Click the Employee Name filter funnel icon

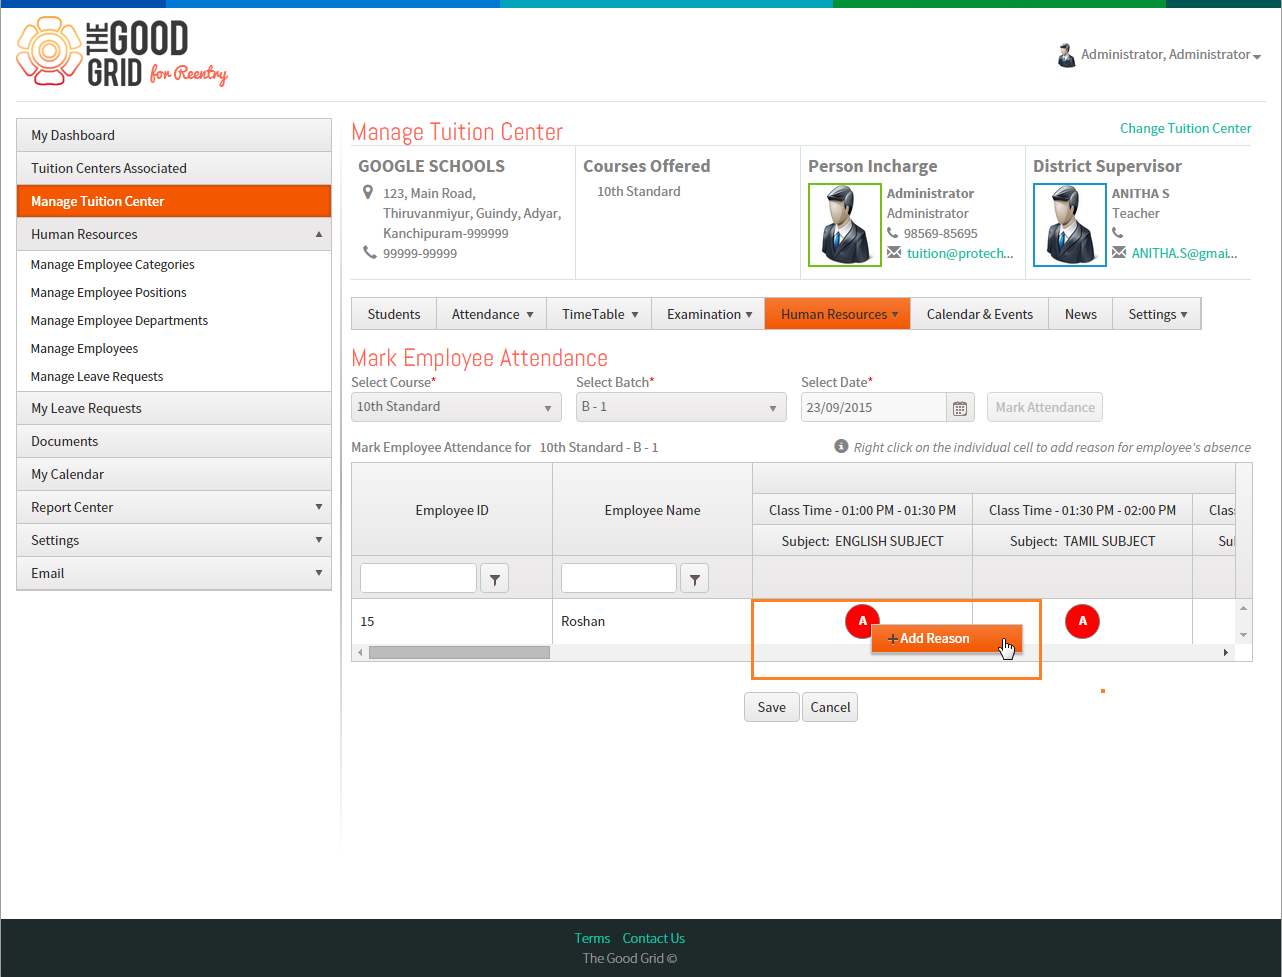[x=694, y=578]
